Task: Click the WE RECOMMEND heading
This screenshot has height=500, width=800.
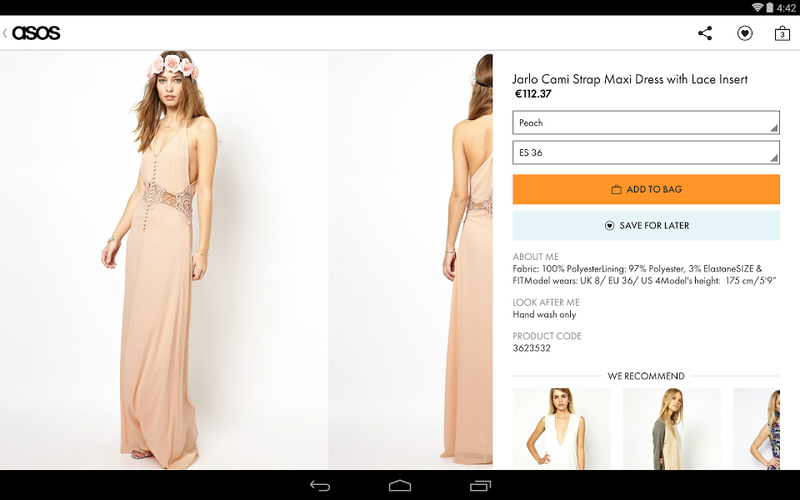Action: 646,376
